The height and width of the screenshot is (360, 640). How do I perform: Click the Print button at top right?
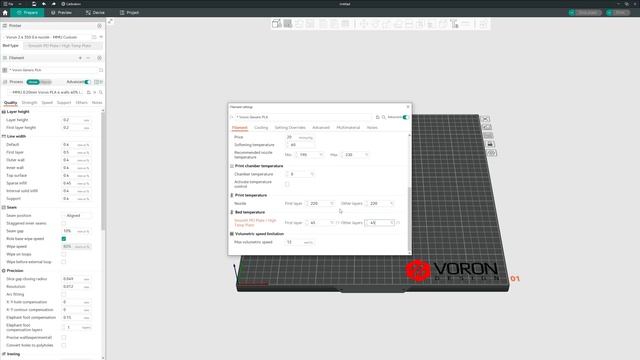point(617,13)
